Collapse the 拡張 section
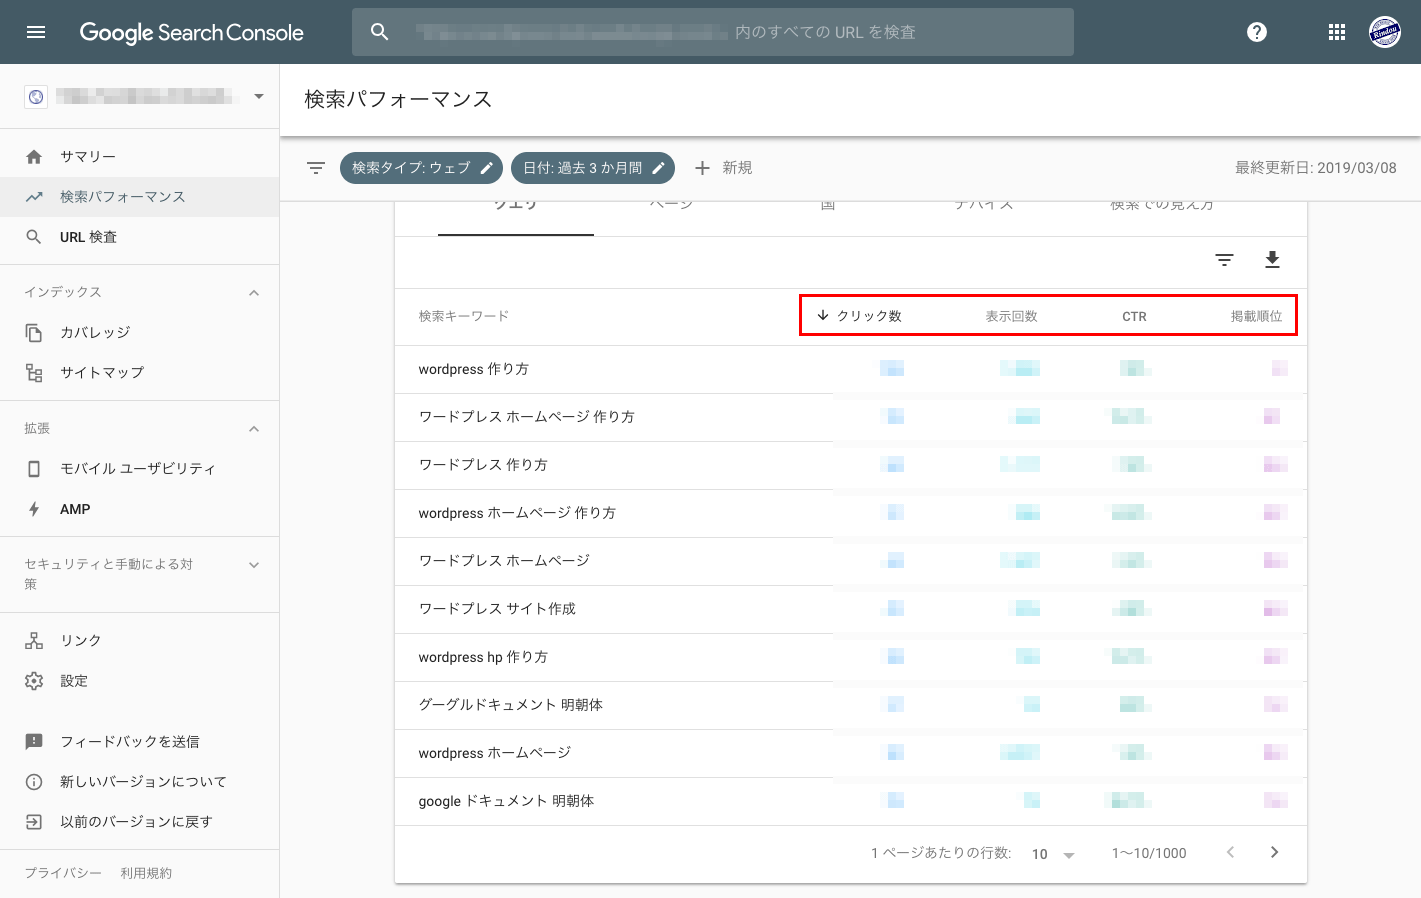Viewport: 1421px width, 898px height. tap(254, 429)
